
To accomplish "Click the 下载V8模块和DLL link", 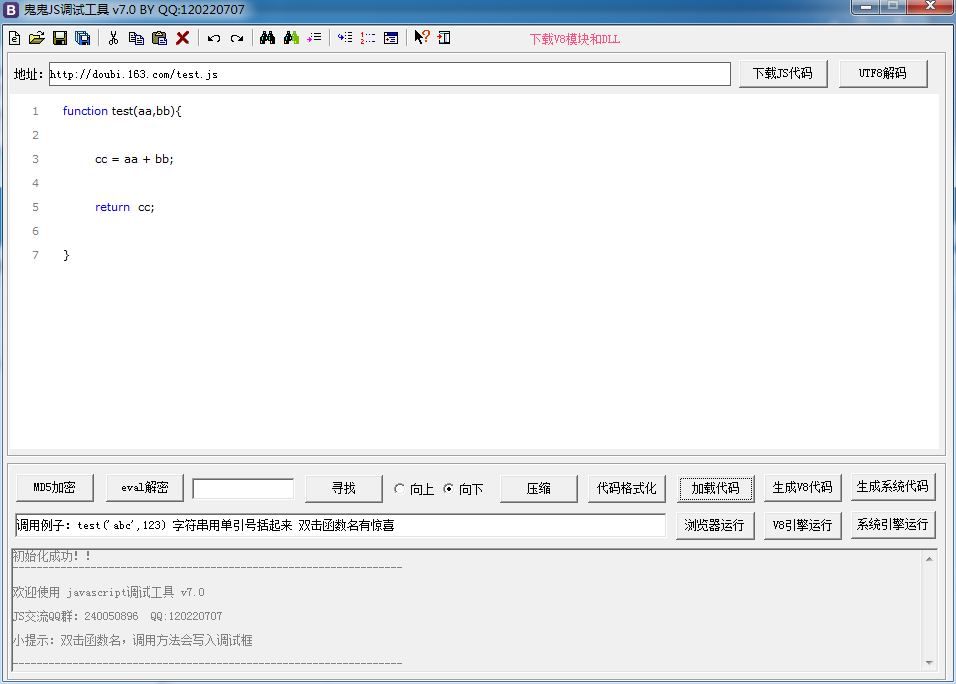I will click(x=574, y=39).
